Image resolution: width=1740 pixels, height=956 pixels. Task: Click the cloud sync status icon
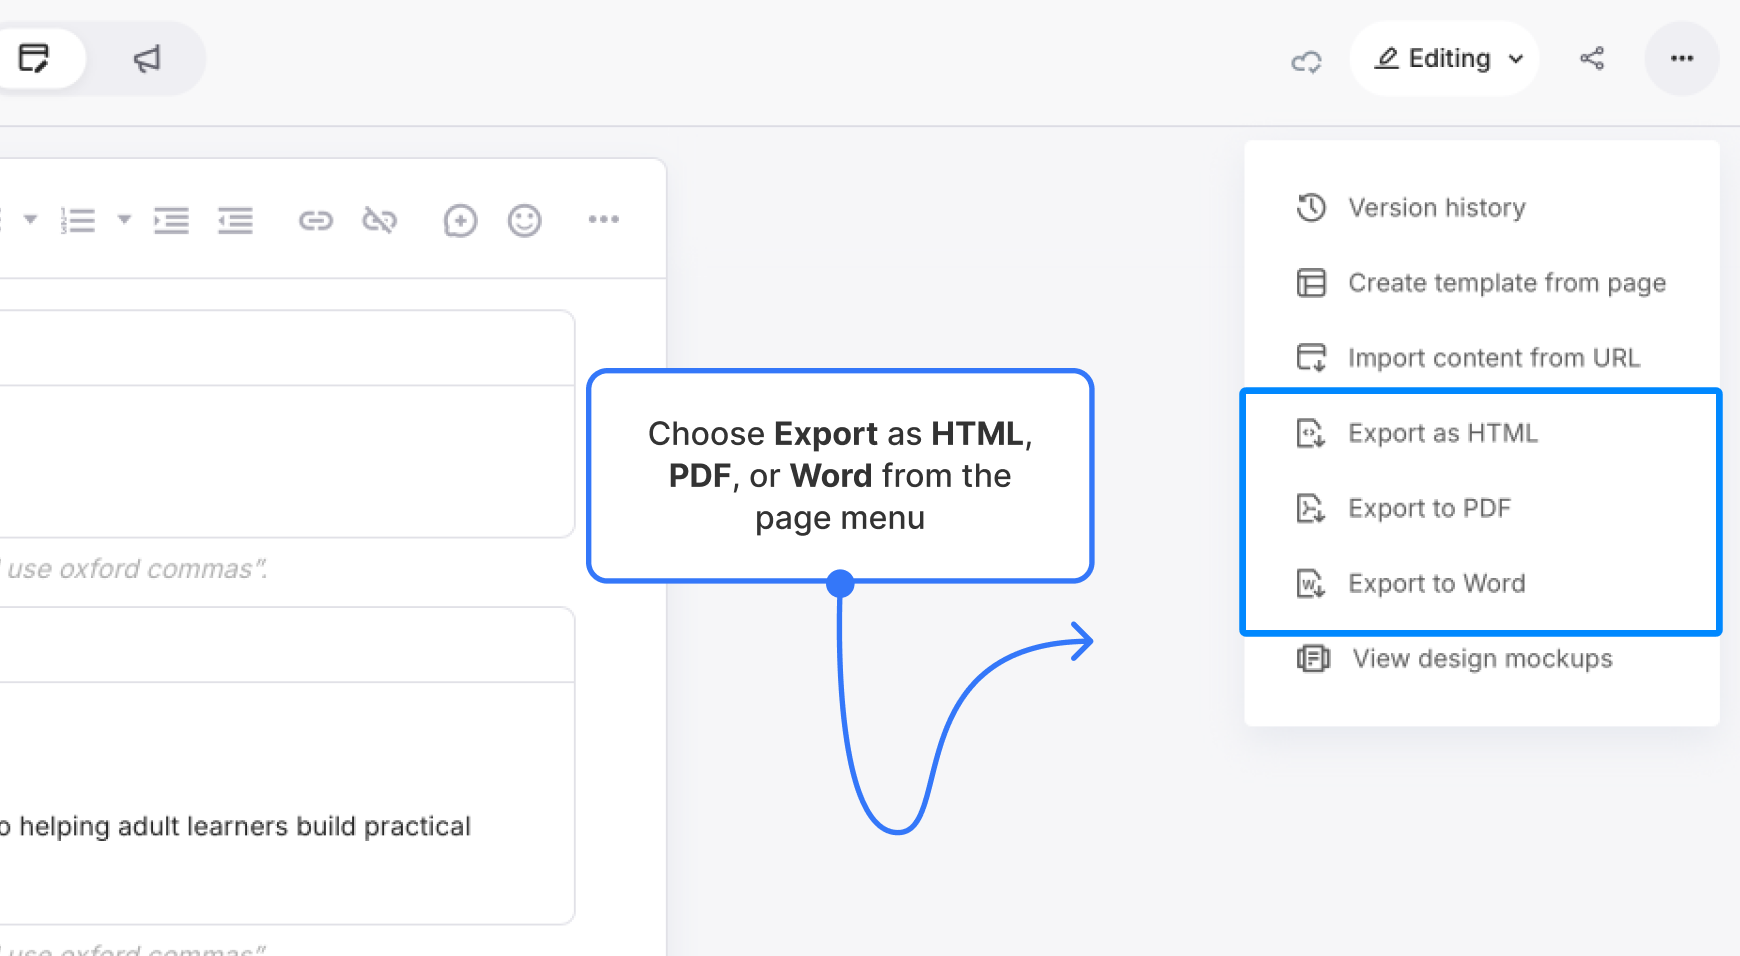click(x=1306, y=61)
